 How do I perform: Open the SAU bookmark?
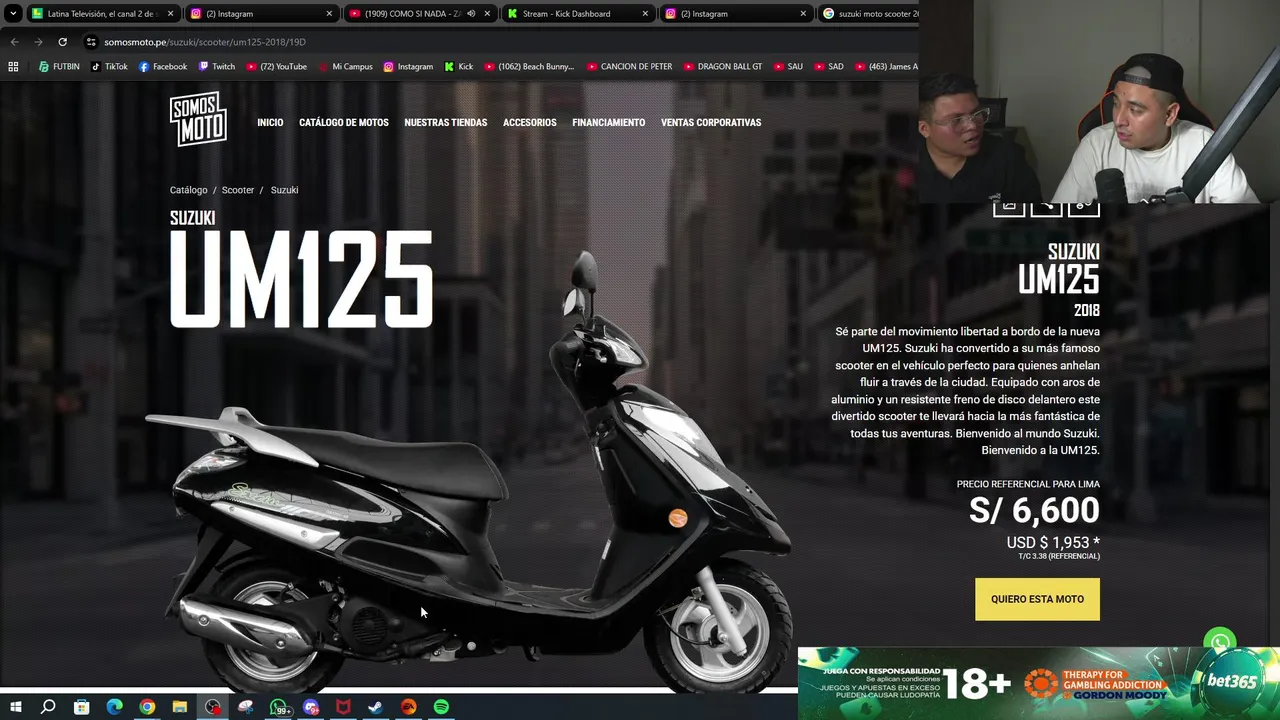[x=788, y=67]
